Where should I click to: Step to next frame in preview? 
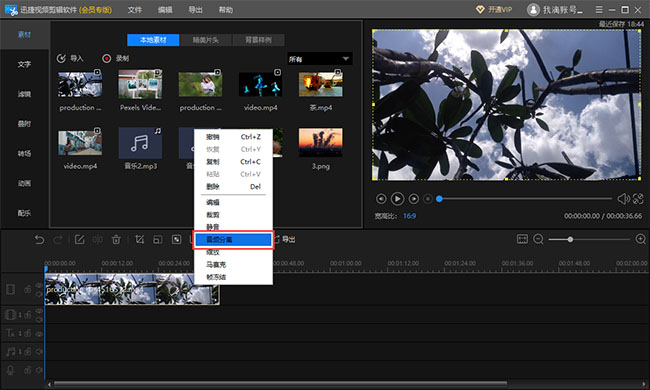tap(413, 199)
